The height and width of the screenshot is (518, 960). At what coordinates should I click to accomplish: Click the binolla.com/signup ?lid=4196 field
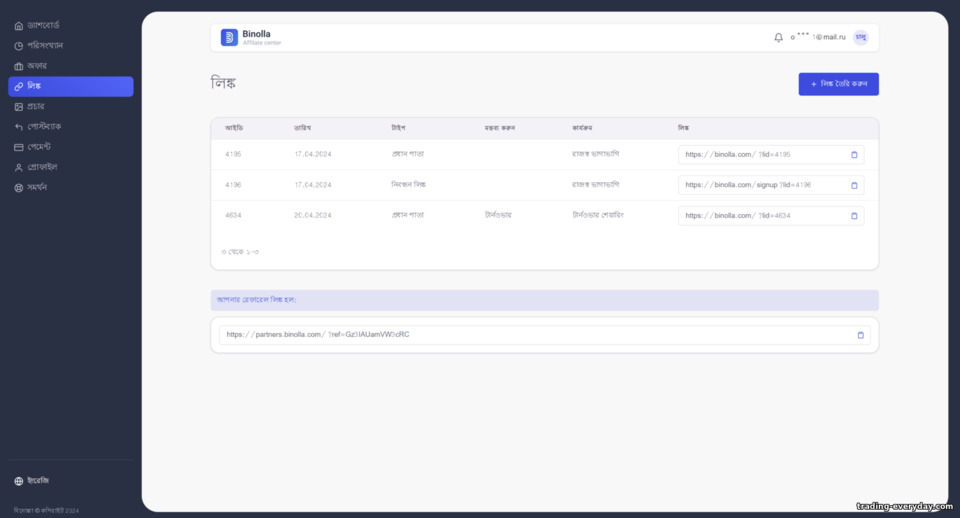771,186
